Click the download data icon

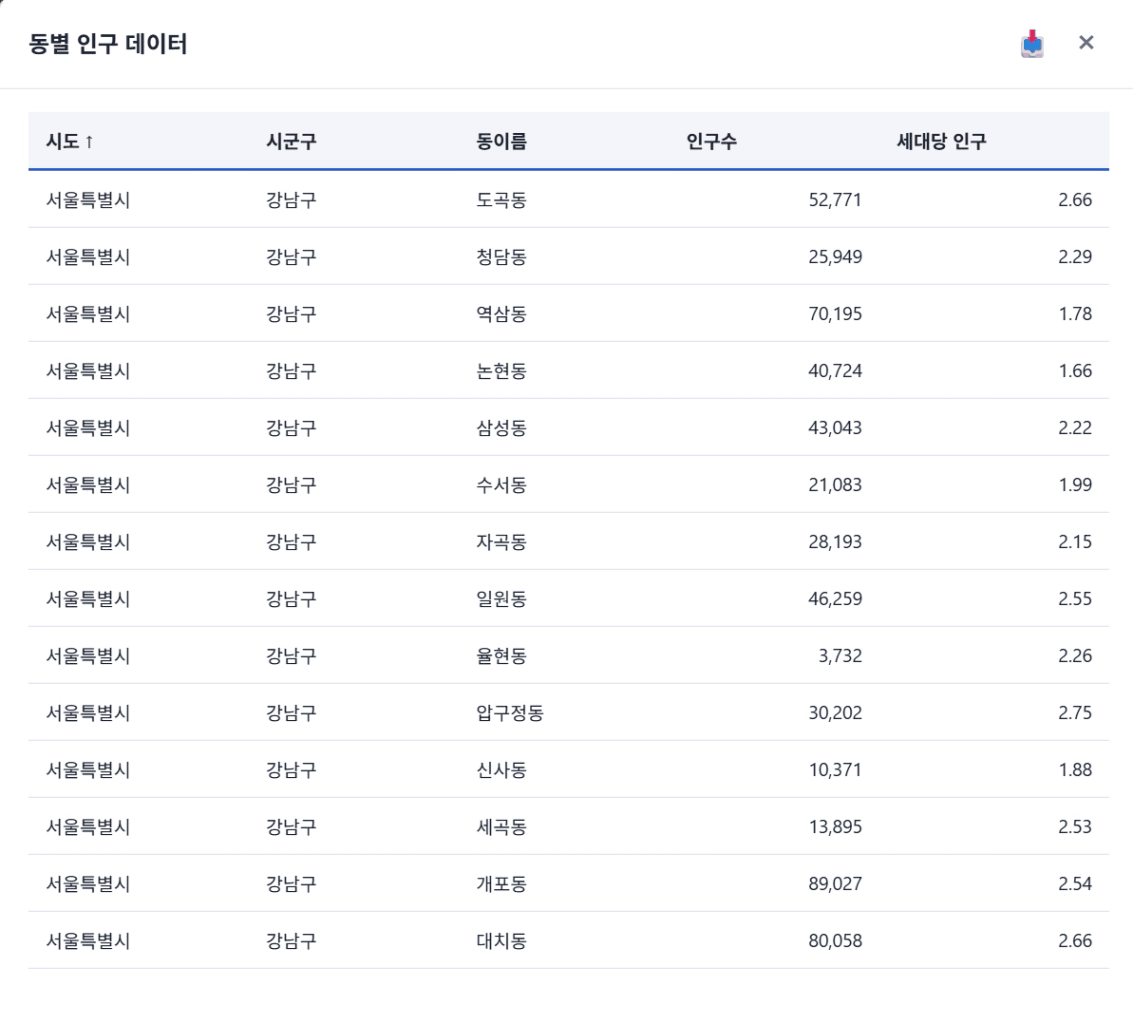coord(1032,44)
